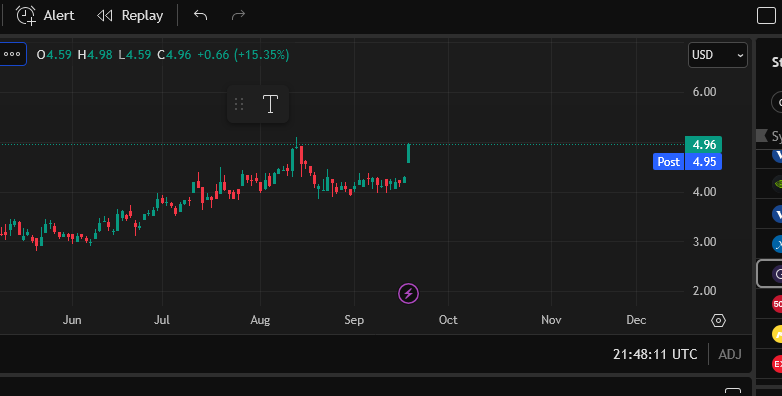782x396 pixels.
Task: Open chart settings gear icon
Action: pyautogui.click(x=718, y=320)
